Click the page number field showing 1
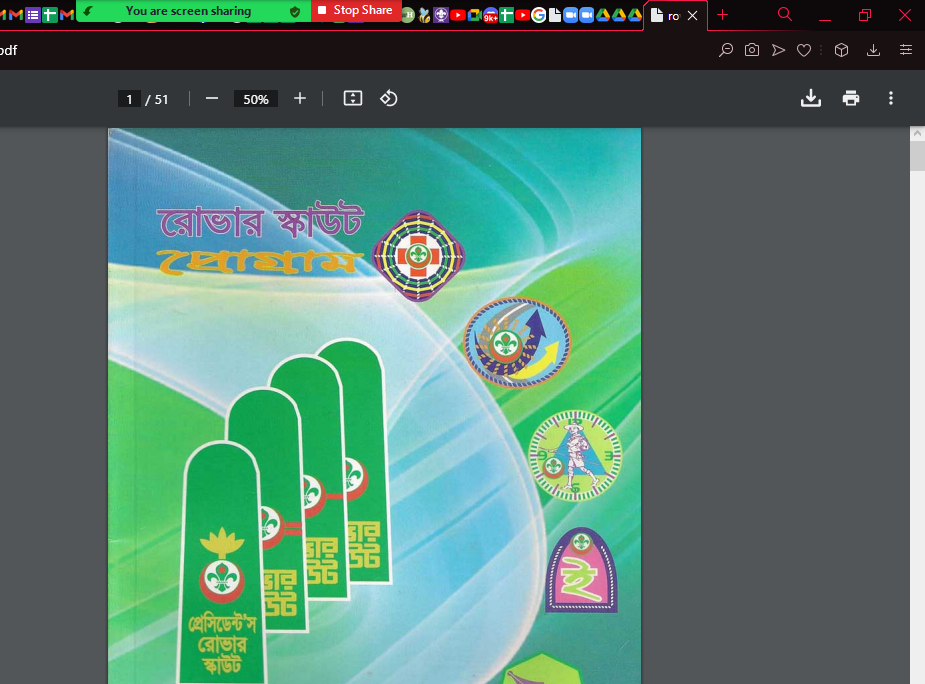This screenshot has height=684, width=925. (129, 99)
